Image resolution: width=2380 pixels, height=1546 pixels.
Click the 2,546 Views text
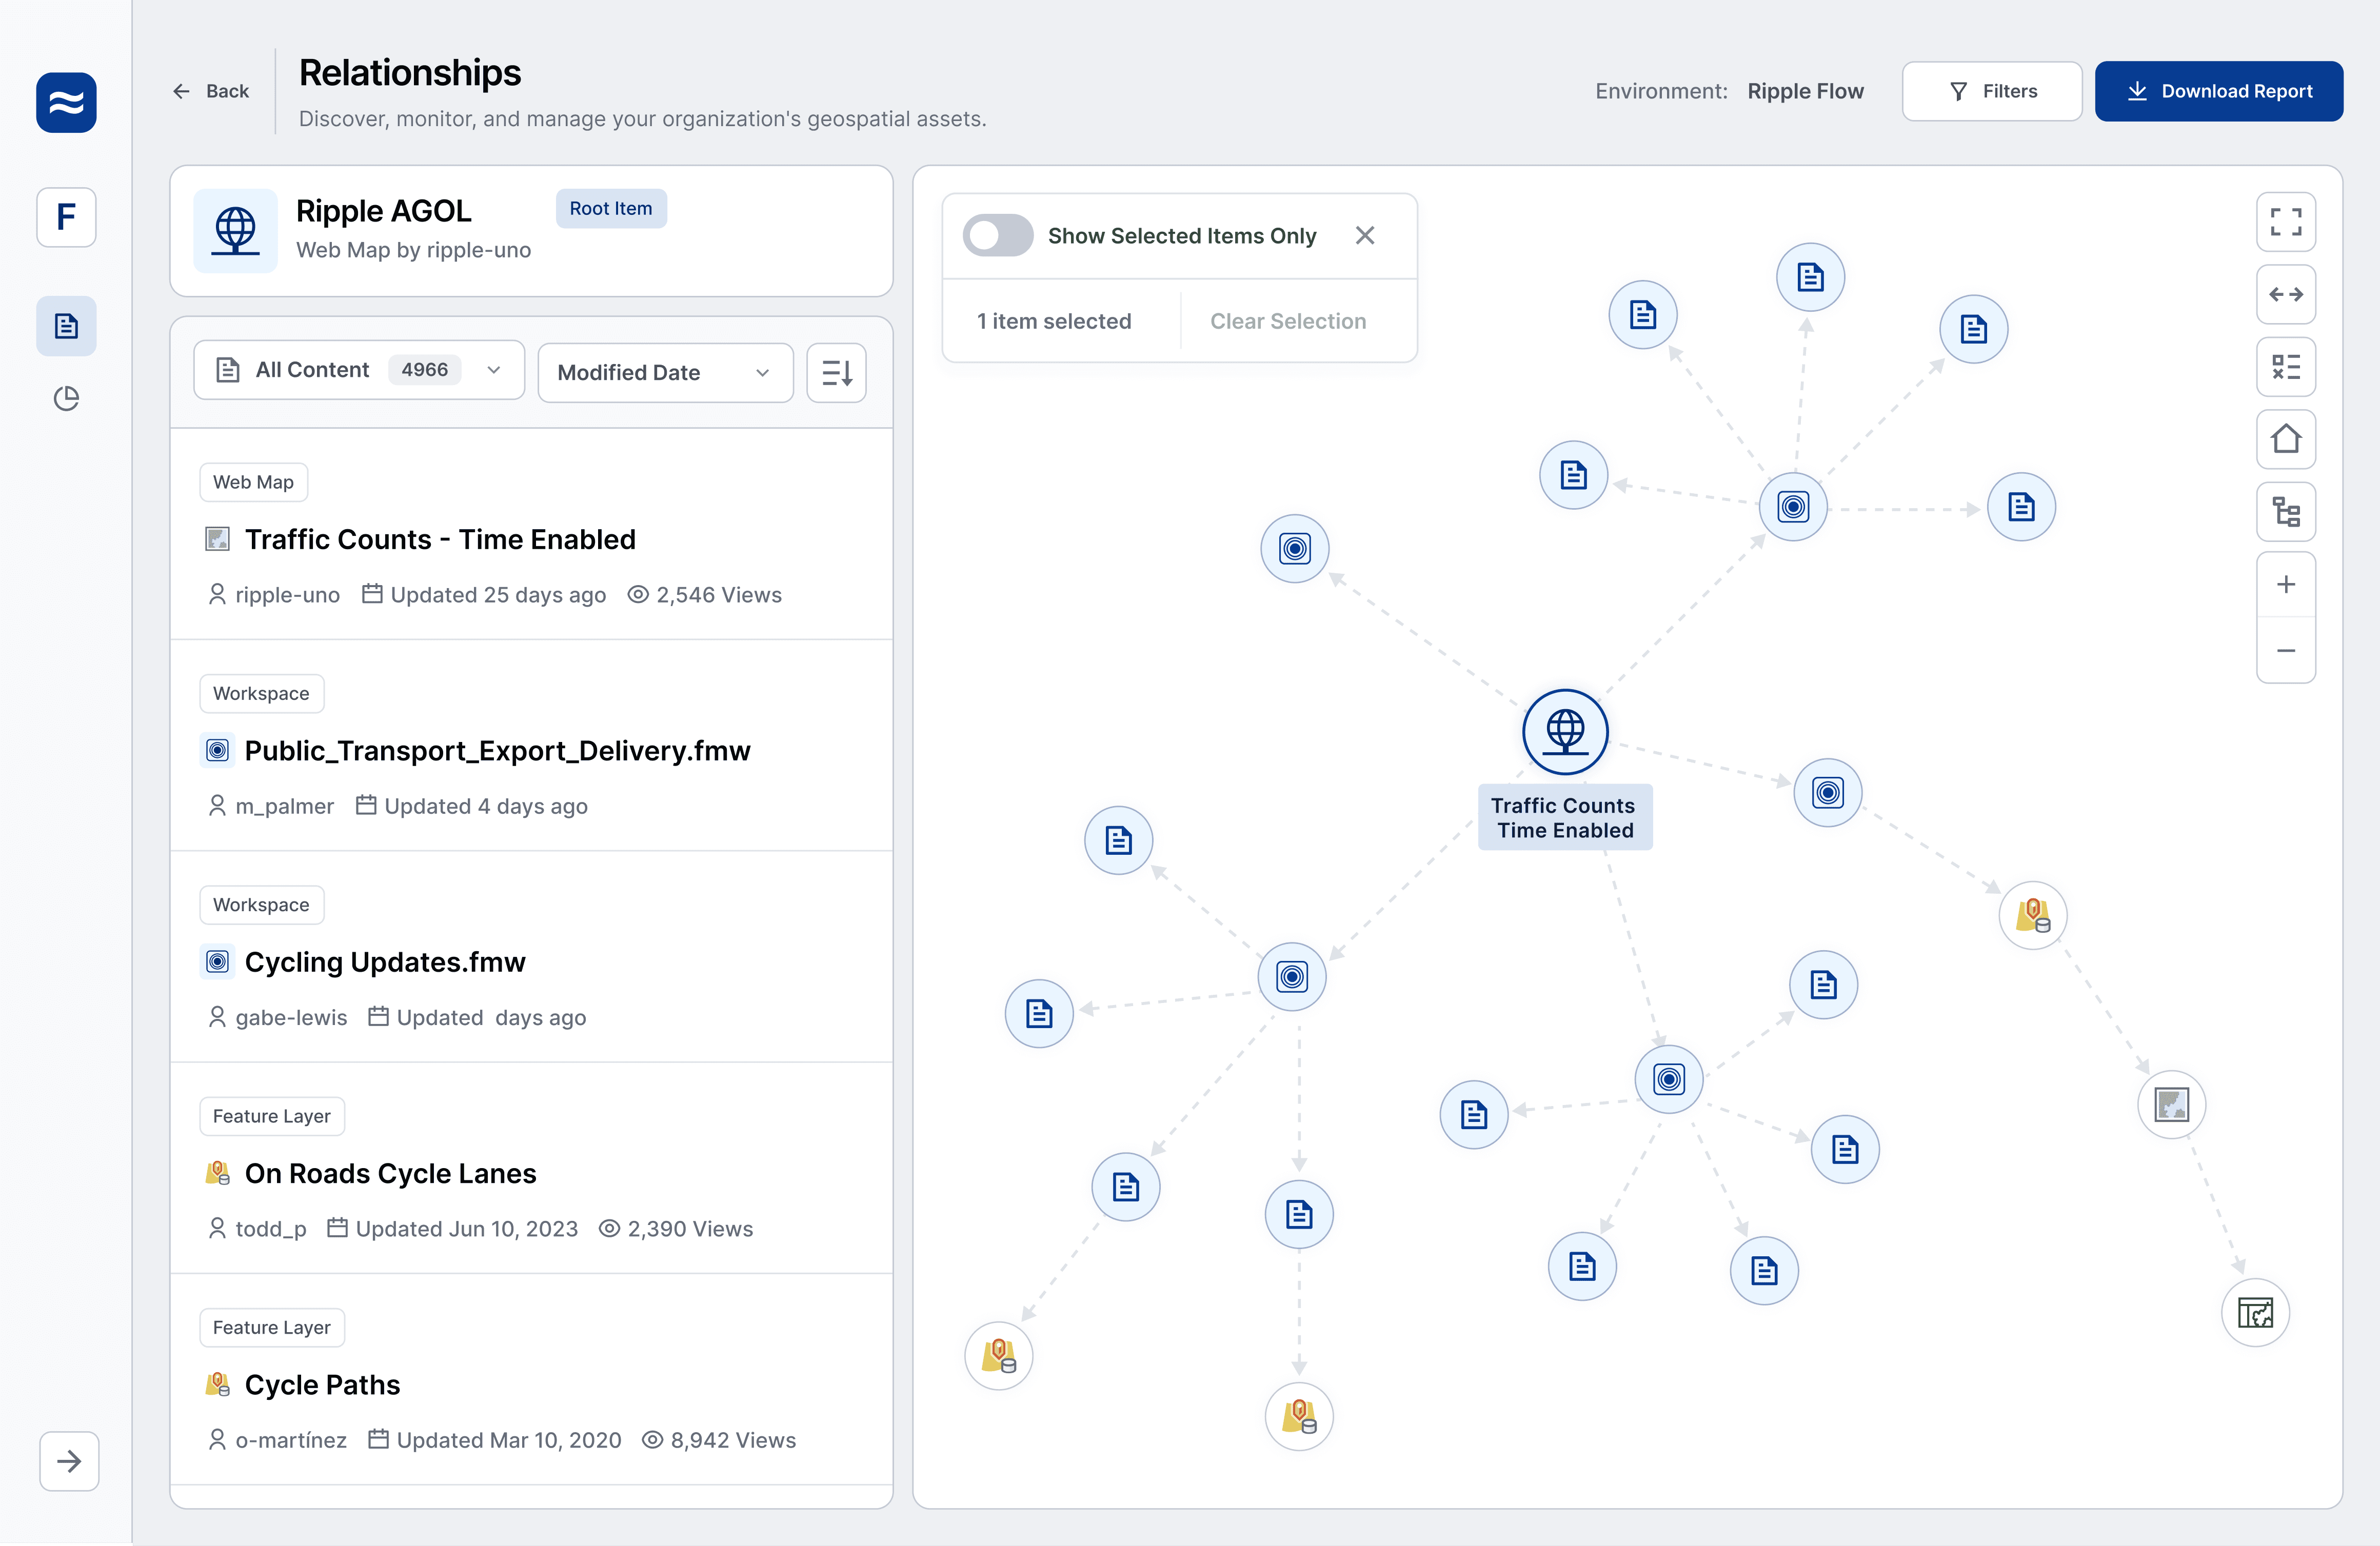coord(719,594)
